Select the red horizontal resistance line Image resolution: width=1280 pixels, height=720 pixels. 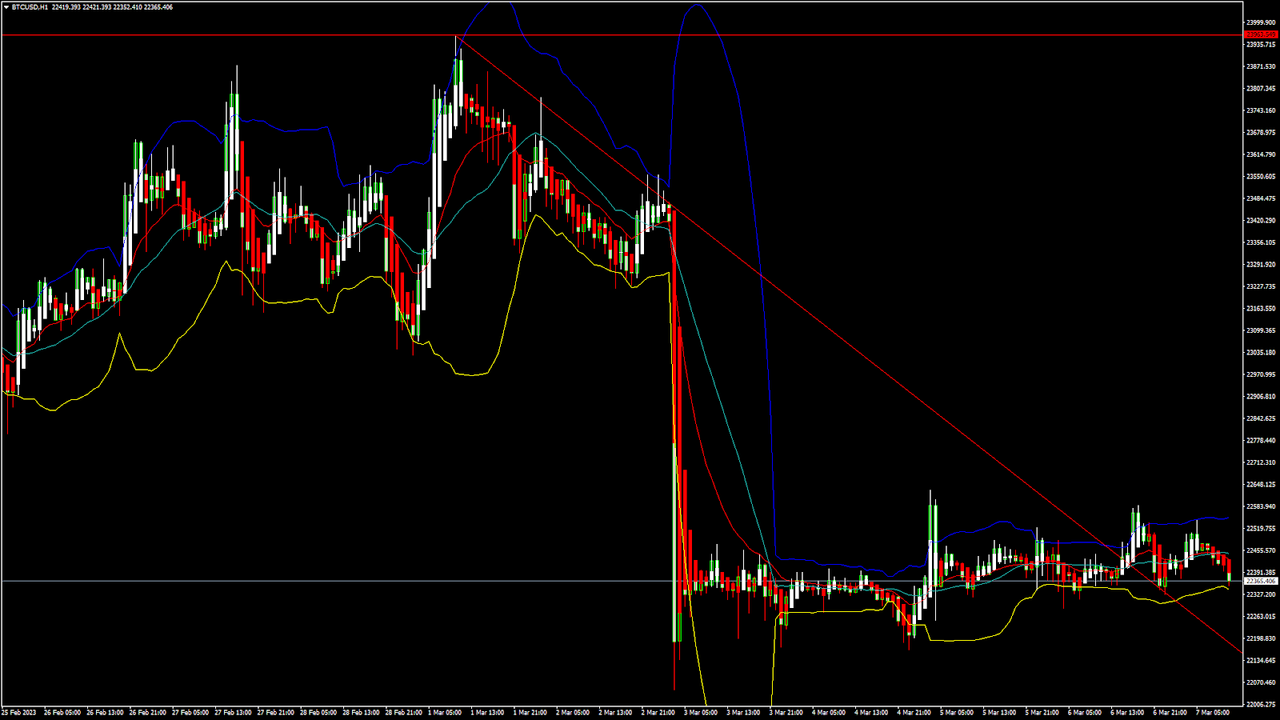click(x=620, y=35)
